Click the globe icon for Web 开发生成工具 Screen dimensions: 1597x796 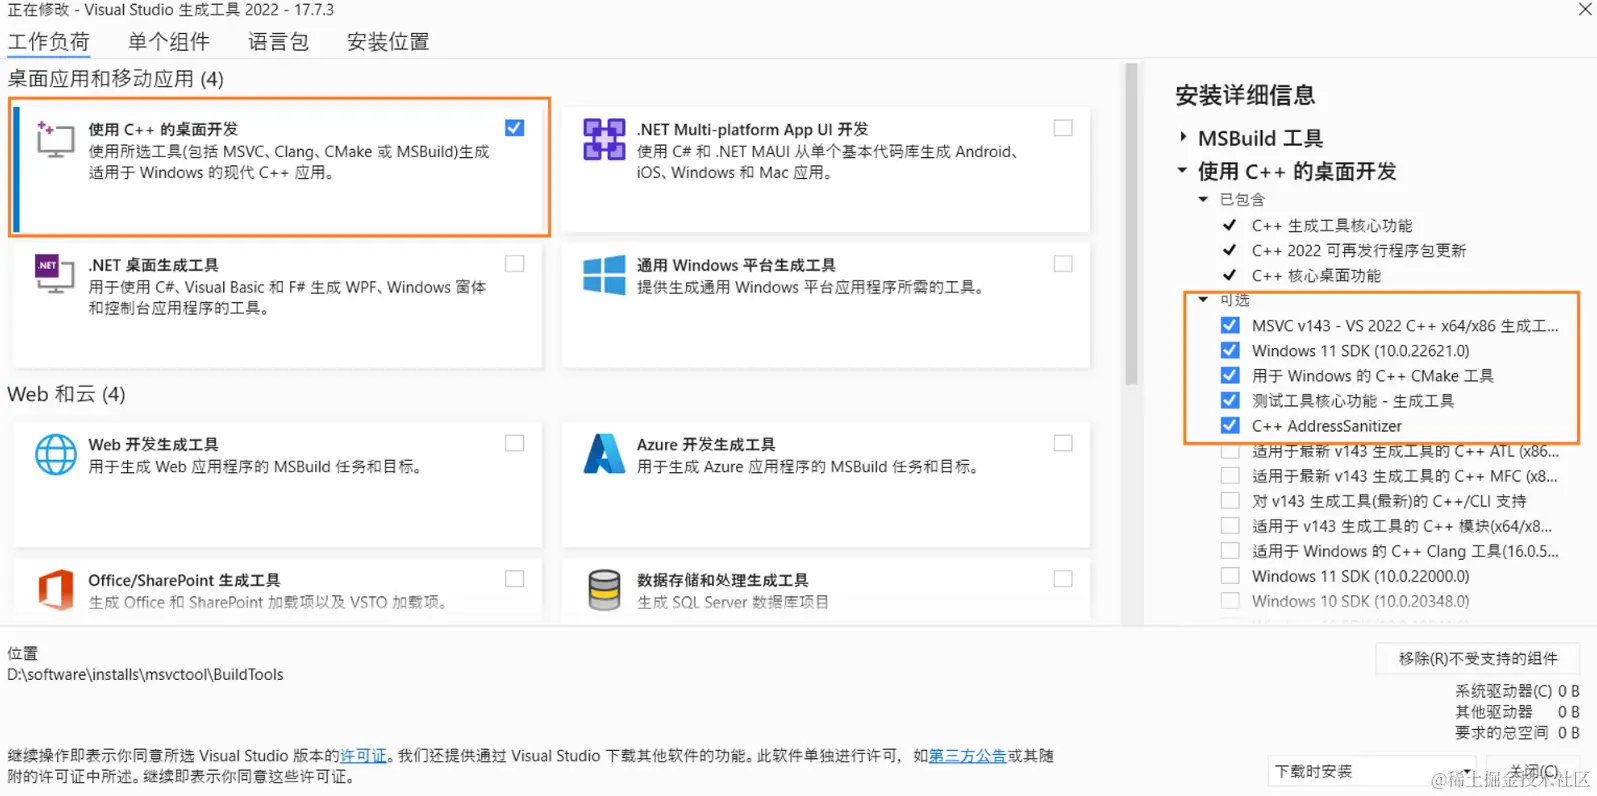(x=55, y=454)
